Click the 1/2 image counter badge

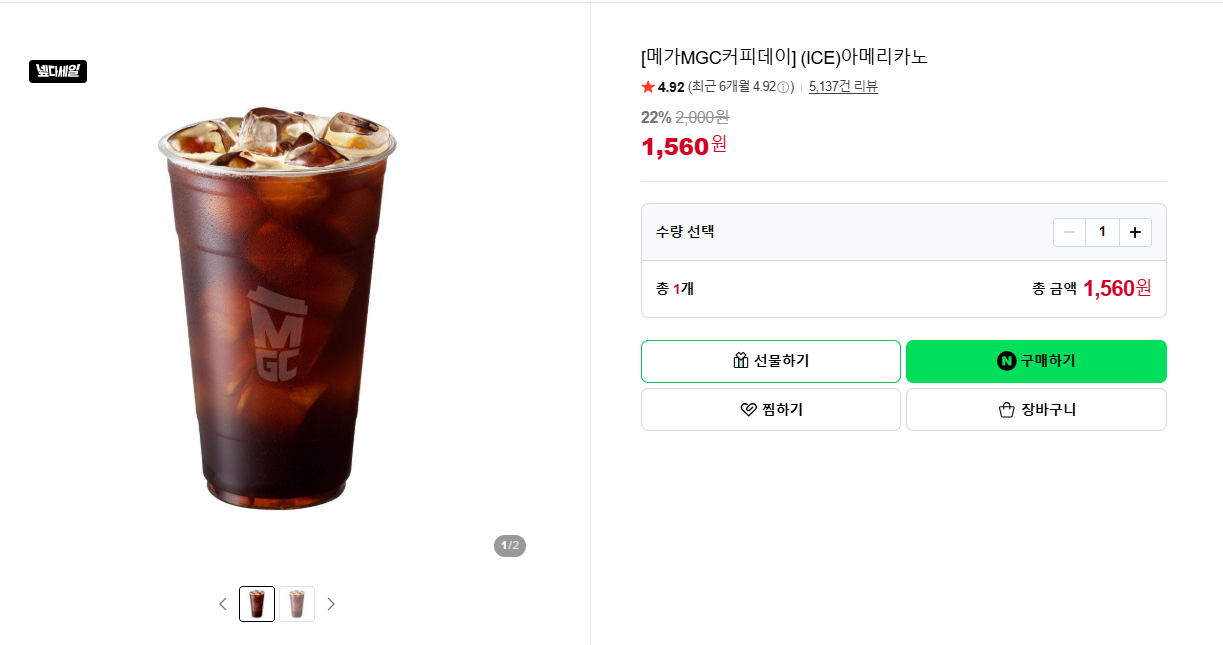point(510,546)
